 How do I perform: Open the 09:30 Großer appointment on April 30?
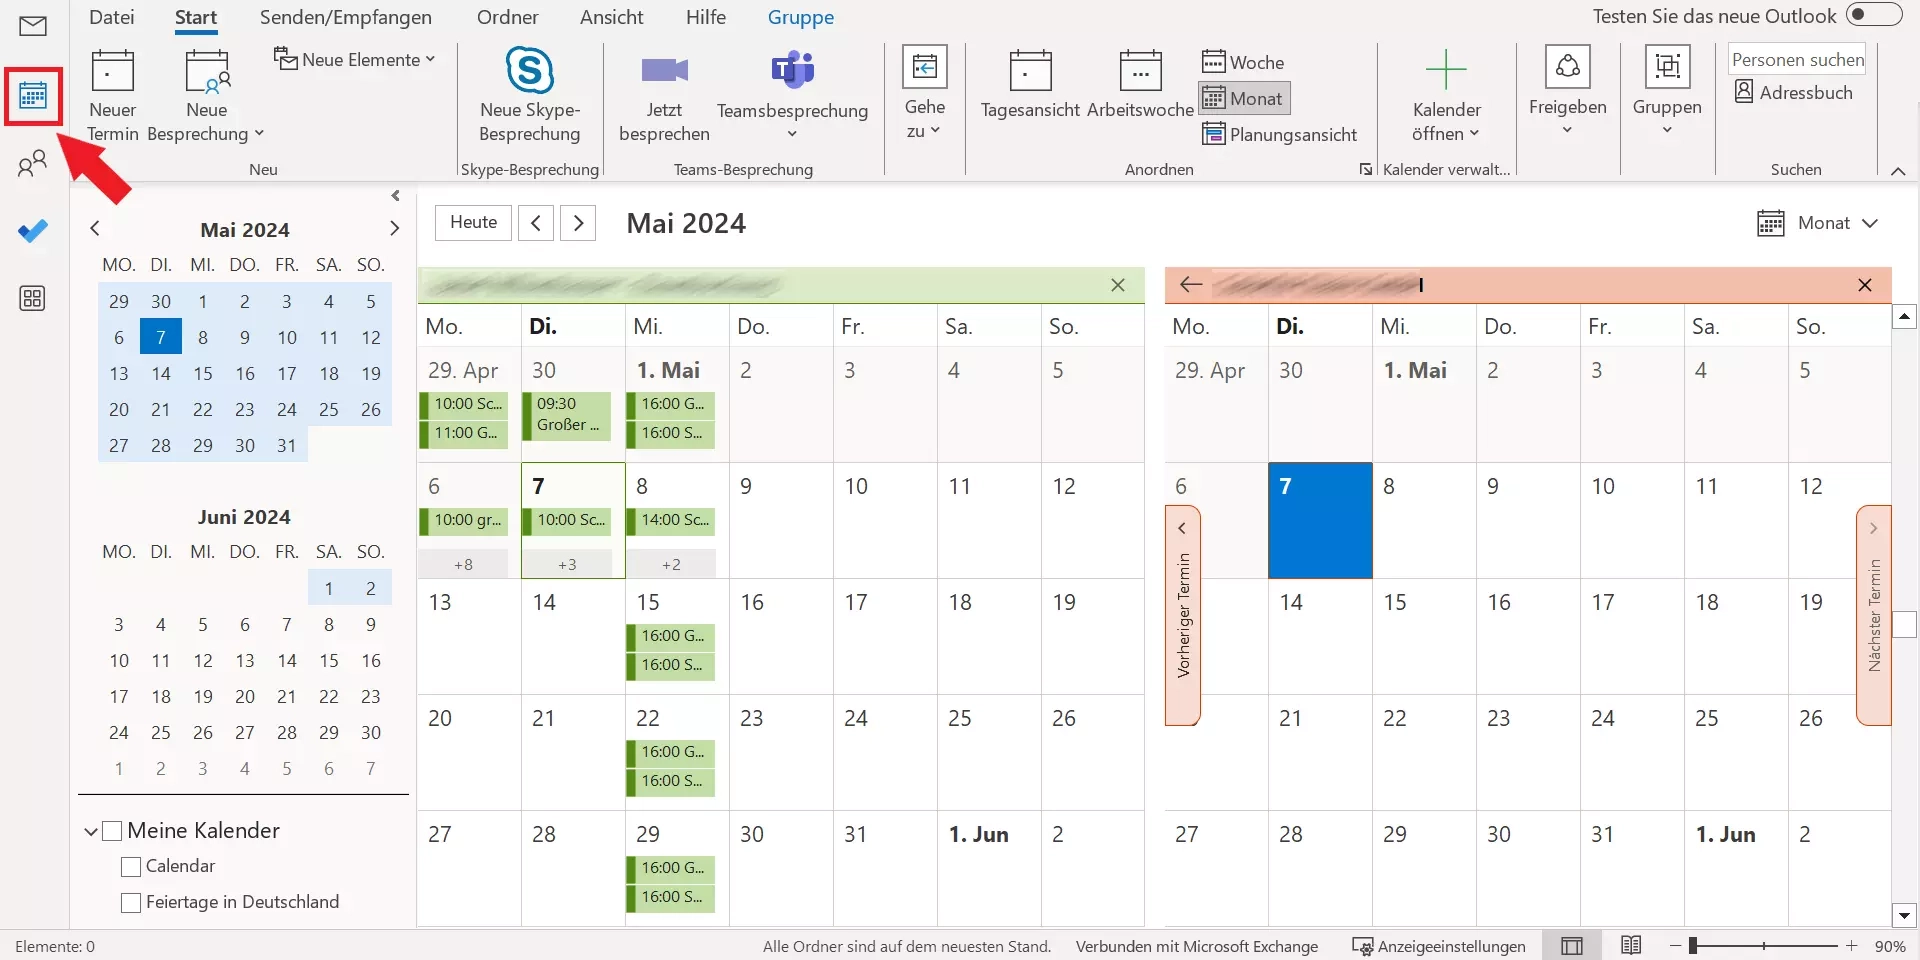pos(568,415)
